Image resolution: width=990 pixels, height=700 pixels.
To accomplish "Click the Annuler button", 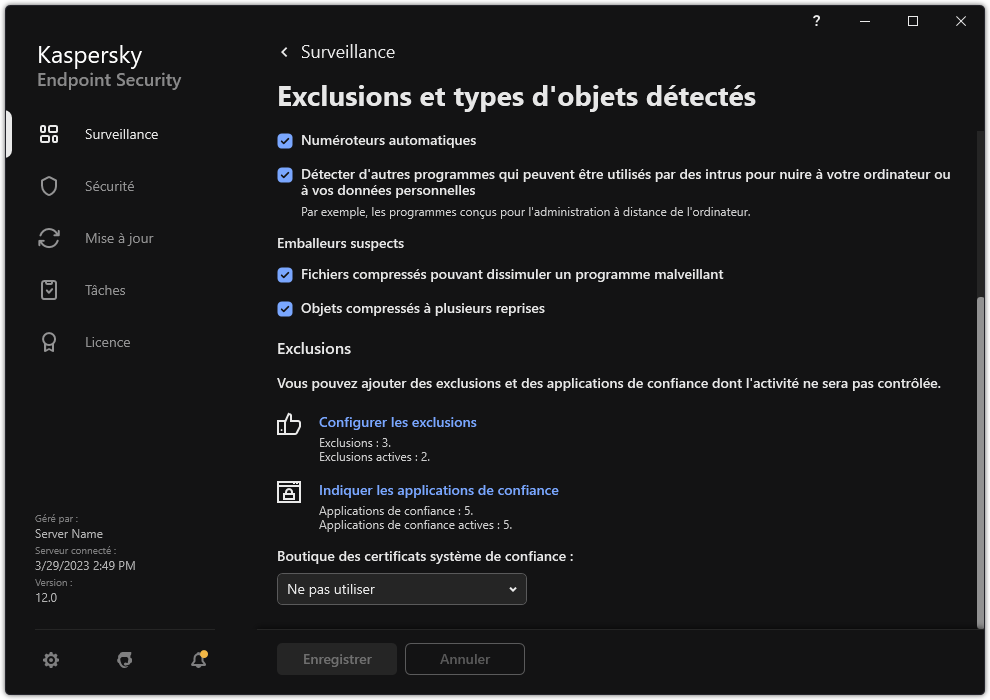I will [464, 659].
